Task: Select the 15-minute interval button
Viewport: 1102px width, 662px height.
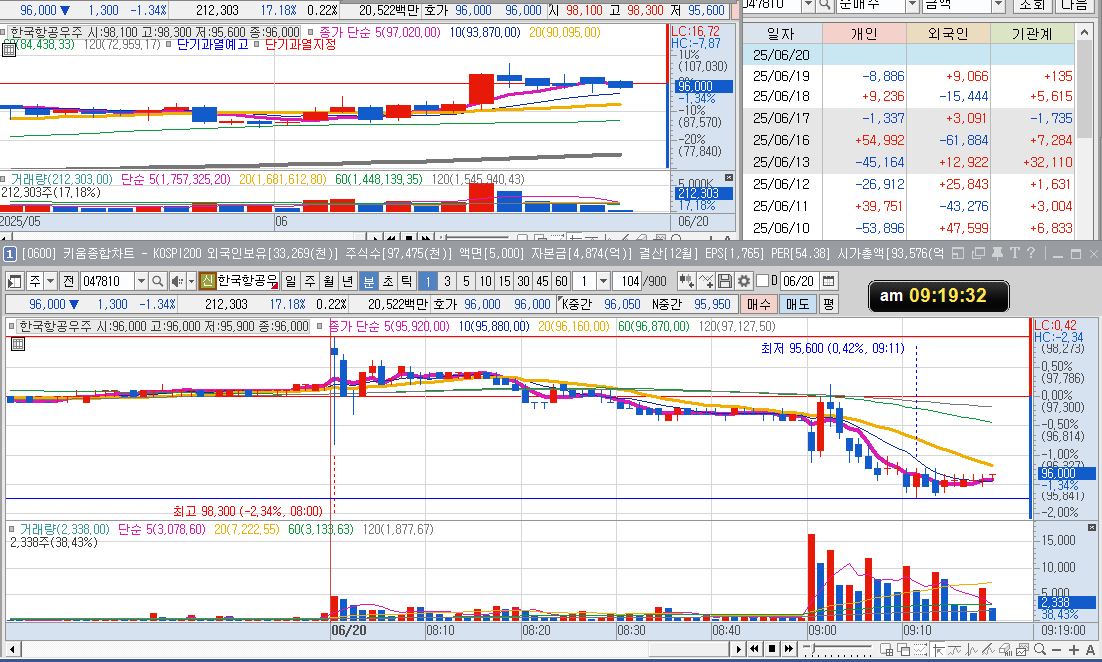Action: point(505,281)
